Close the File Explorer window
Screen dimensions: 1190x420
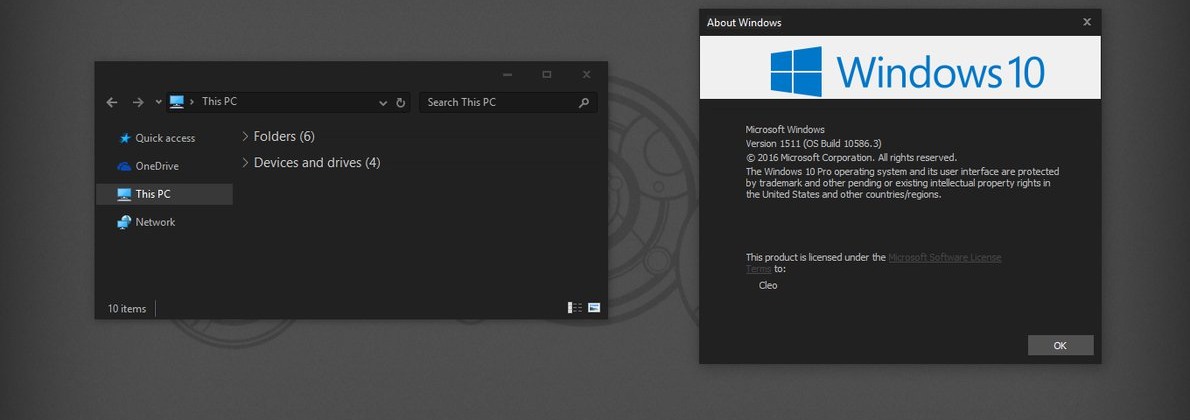click(x=587, y=74)
